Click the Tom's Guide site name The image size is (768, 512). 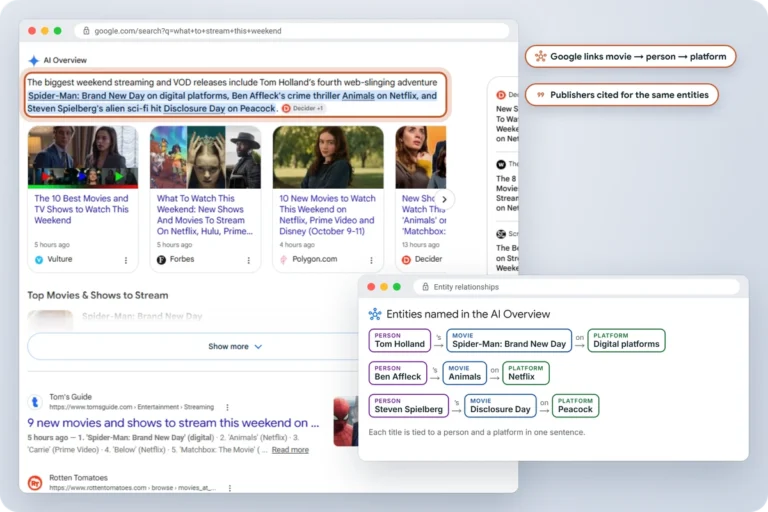pyautogui.click(x=71, y=397)
